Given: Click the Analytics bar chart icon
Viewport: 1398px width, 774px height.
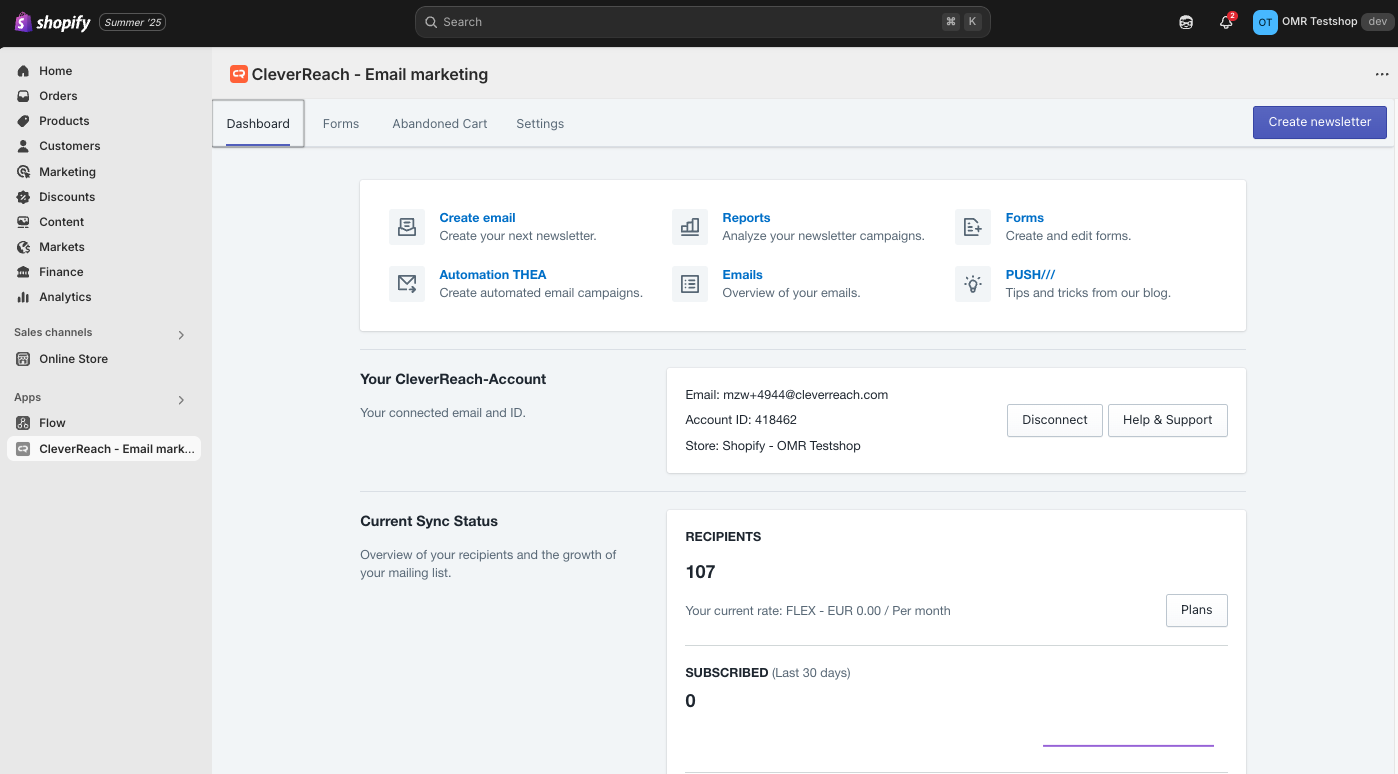Looking at the screenshot, I should (23, 297).
